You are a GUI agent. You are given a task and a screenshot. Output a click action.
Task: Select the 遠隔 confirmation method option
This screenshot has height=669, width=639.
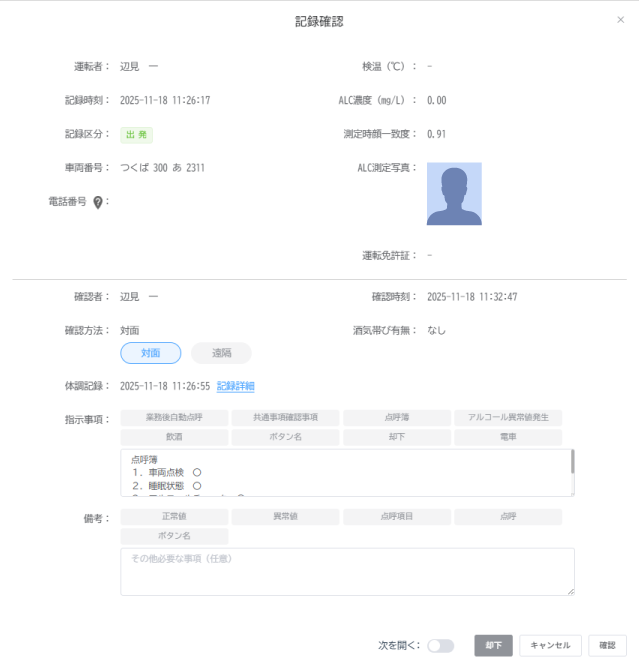221,353
